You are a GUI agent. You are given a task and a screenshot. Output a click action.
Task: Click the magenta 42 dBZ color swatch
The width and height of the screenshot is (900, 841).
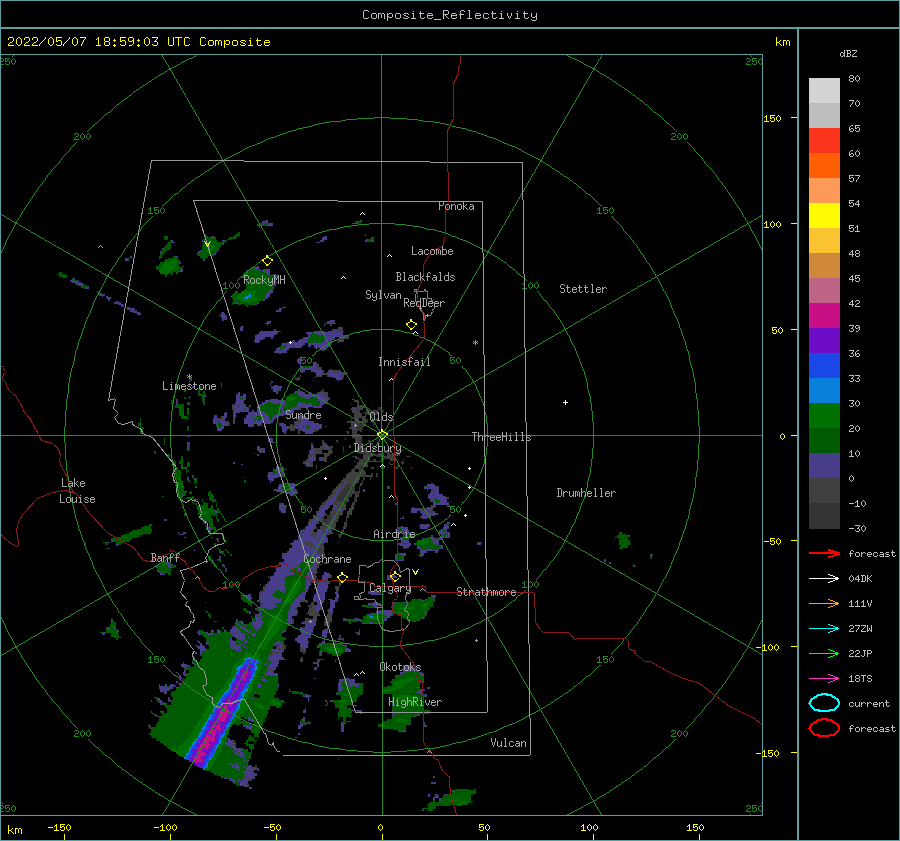click(824, 316)
